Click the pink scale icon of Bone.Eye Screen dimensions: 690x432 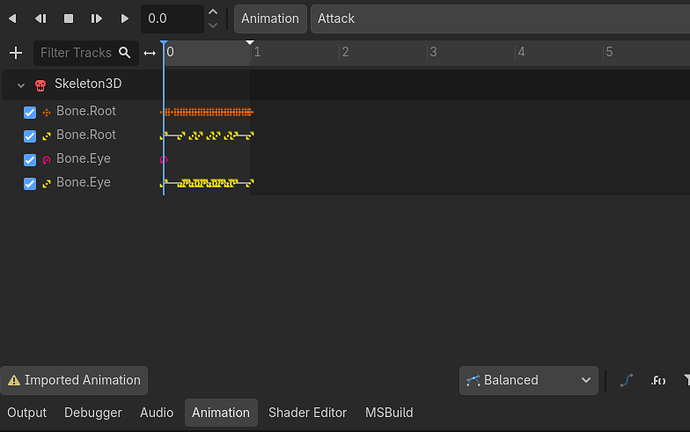pos(46,160)
